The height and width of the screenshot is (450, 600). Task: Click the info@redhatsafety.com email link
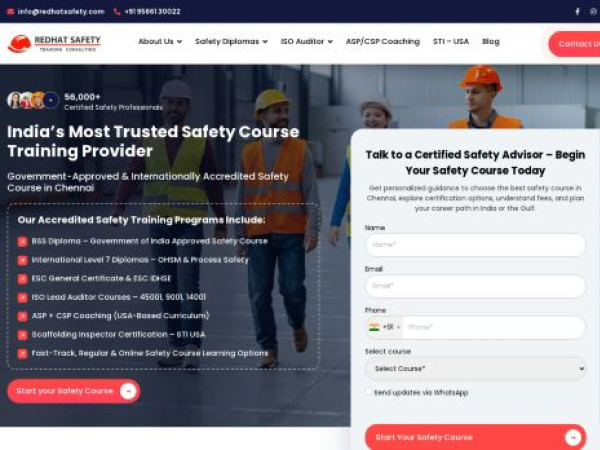[x=61, y=11]
